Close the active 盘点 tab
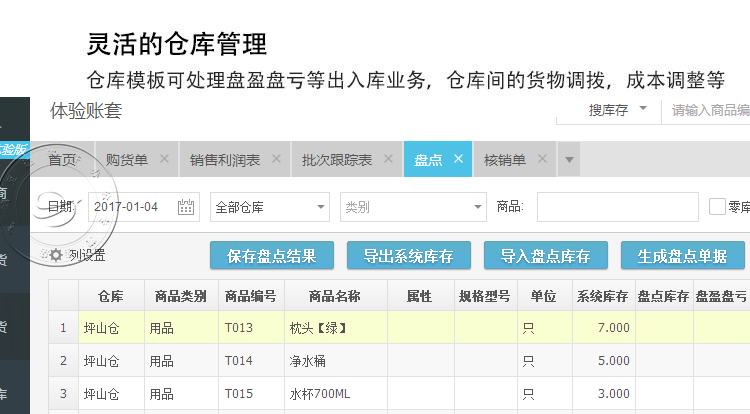The width and height of the screenshot is (750, 414). (459, 159)
